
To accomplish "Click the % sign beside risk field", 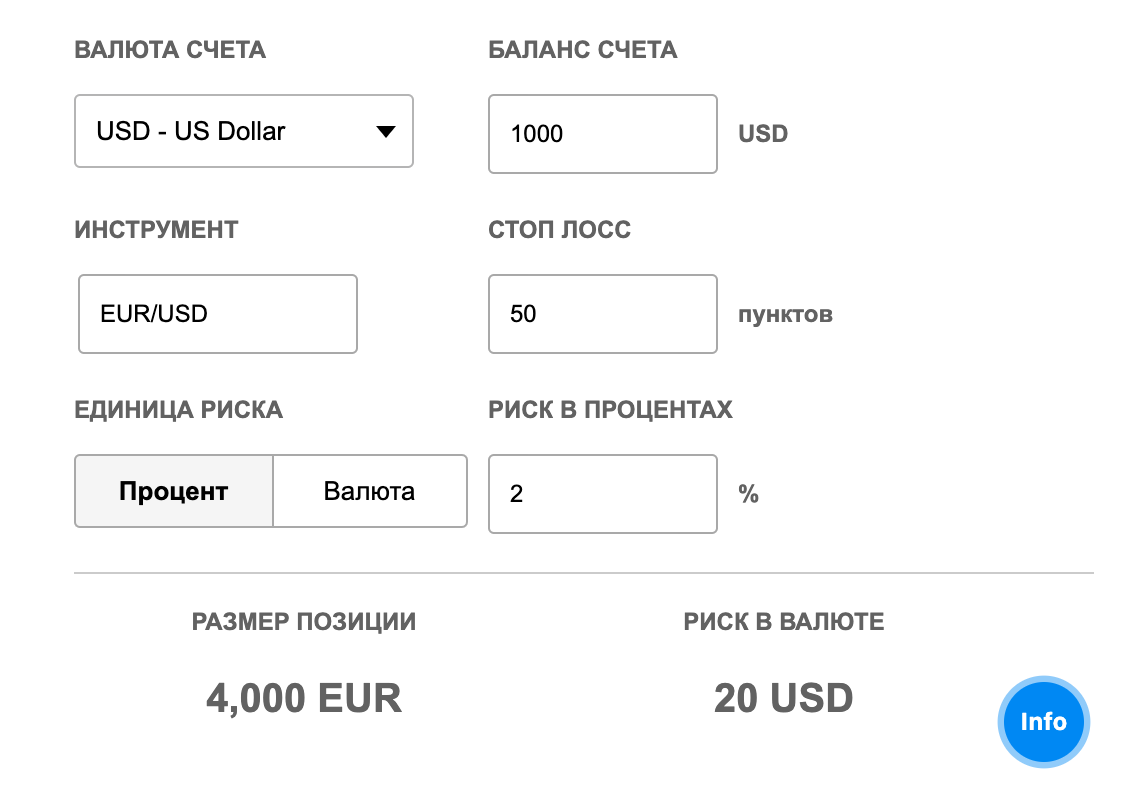I will coord(748,494).
